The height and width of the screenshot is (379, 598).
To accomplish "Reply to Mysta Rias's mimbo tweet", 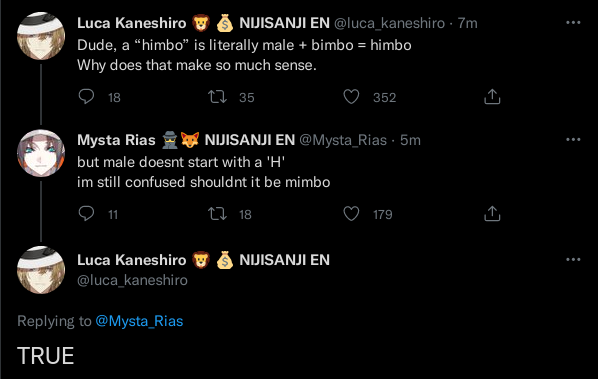I will tap(86, 214).
